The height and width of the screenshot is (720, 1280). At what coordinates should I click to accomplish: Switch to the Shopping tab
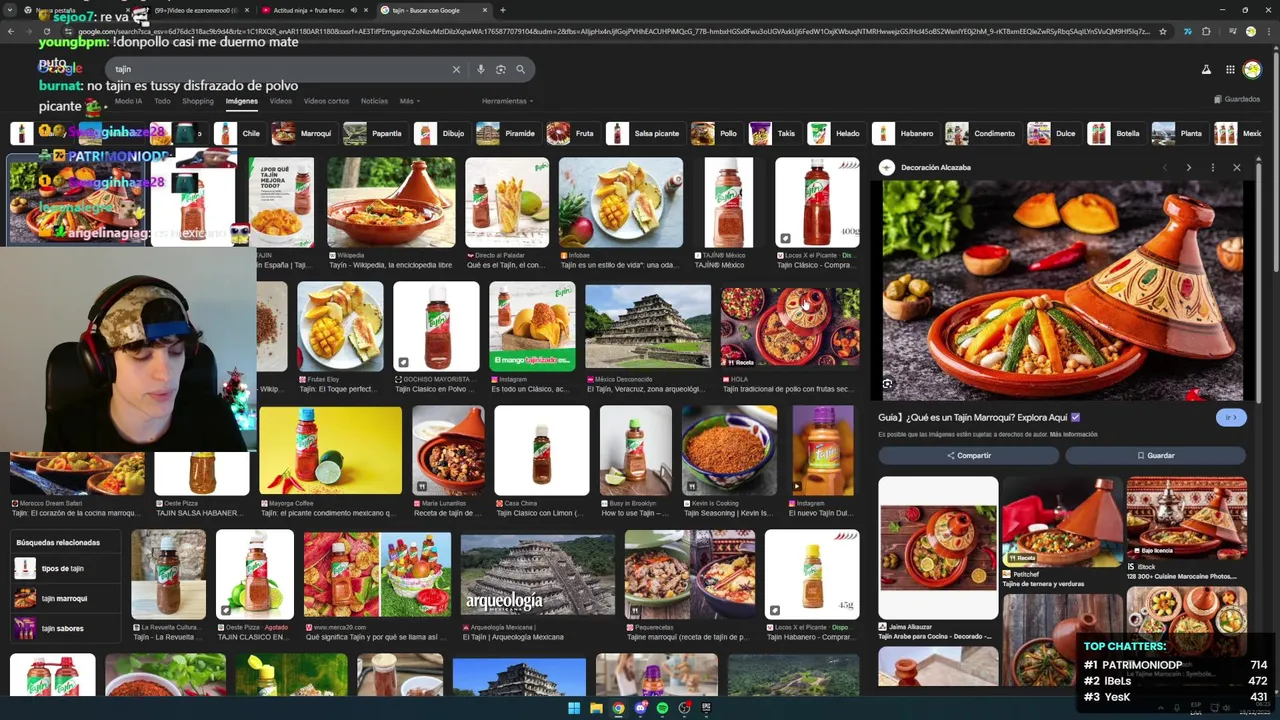198,101
